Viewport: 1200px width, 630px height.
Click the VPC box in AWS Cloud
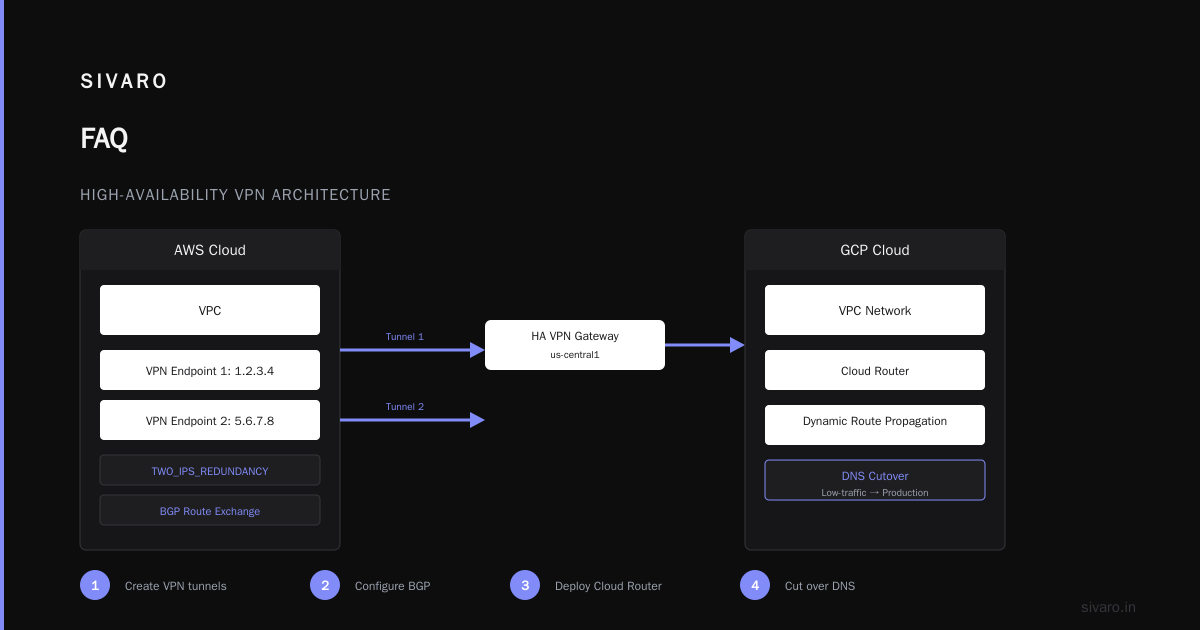[210, 310]
